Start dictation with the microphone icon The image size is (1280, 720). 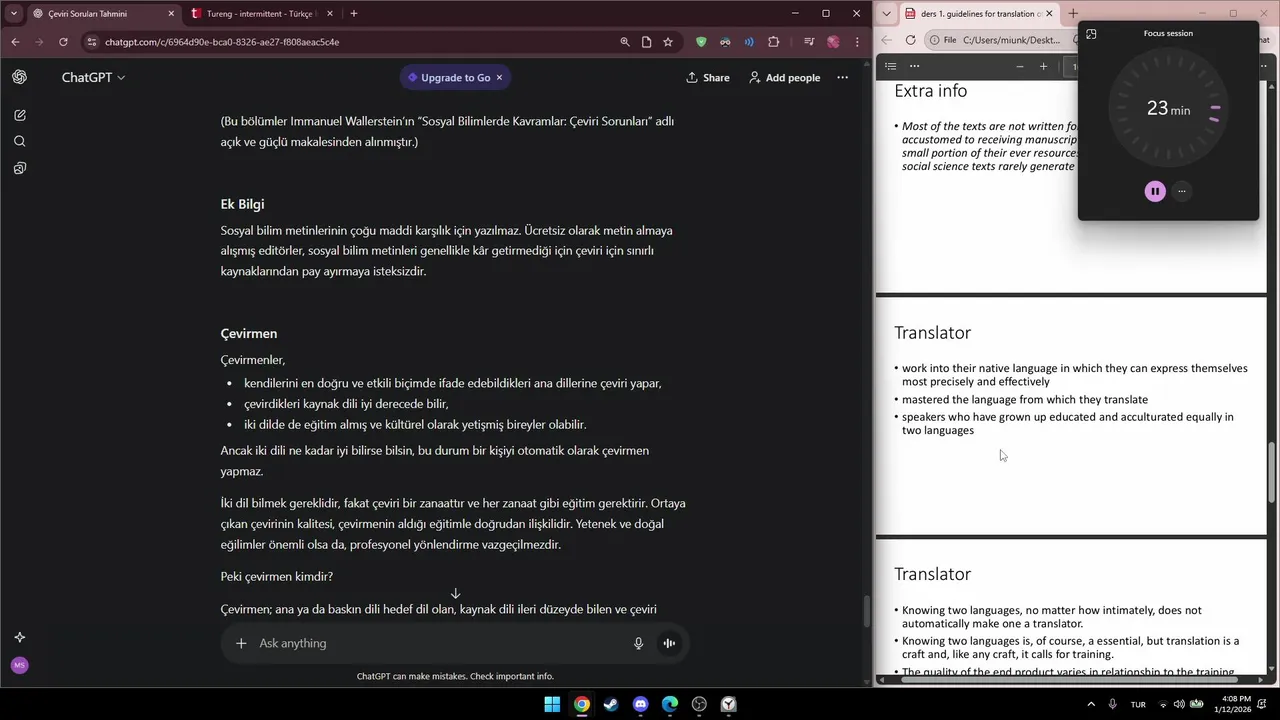point(638,643)
